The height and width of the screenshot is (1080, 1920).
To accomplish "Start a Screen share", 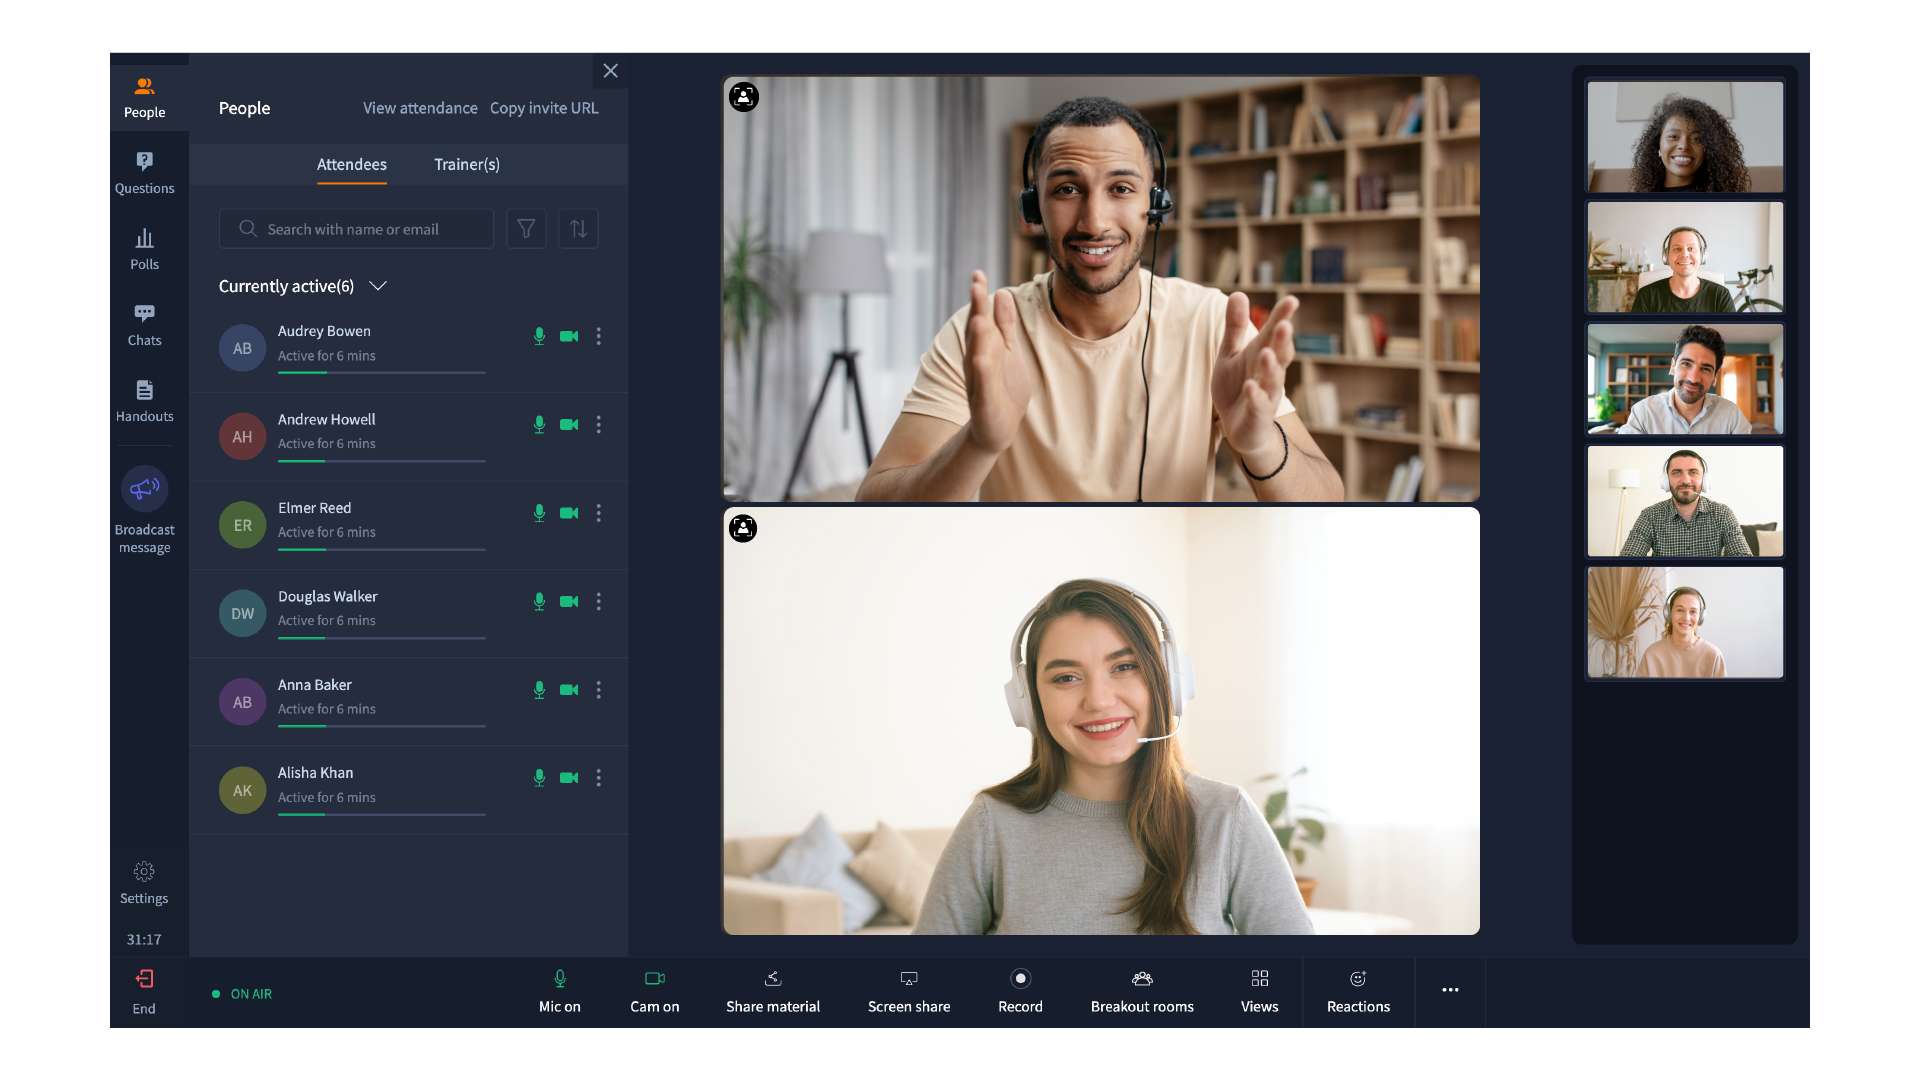I will pyautogui.click(x=908, y=991).
